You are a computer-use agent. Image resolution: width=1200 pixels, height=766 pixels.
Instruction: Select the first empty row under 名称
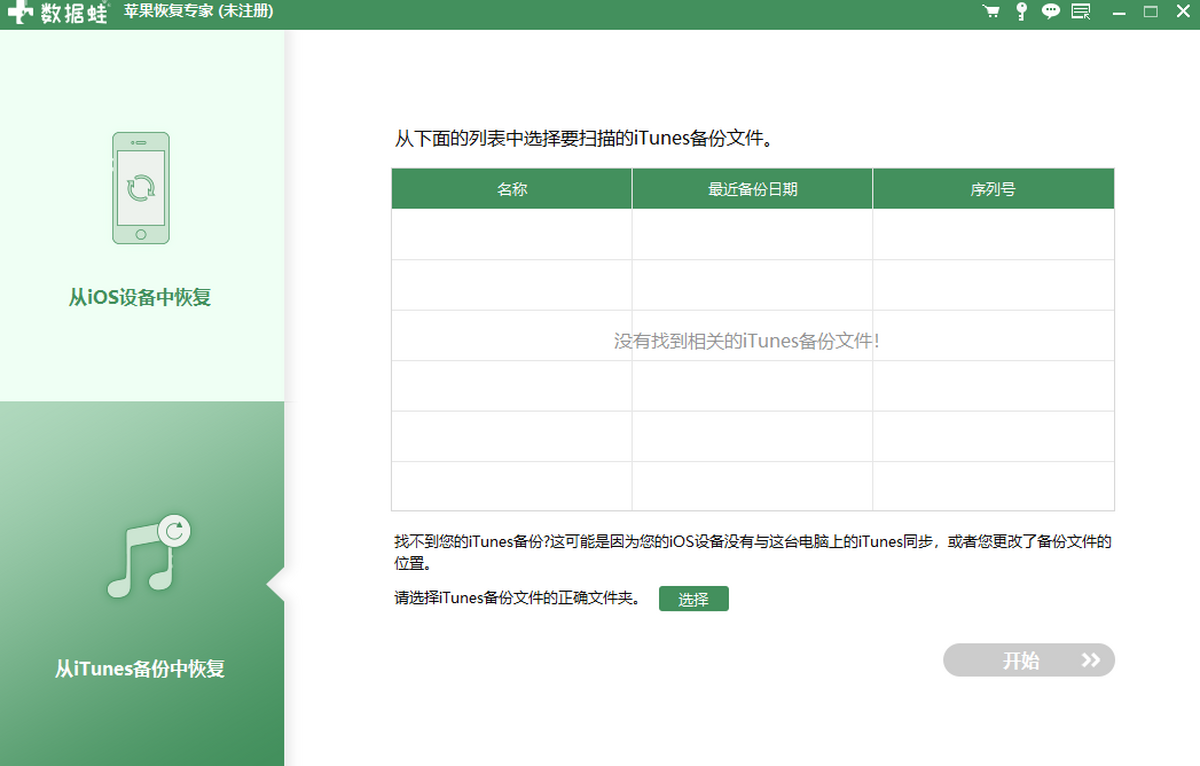(x=512, y=234)
